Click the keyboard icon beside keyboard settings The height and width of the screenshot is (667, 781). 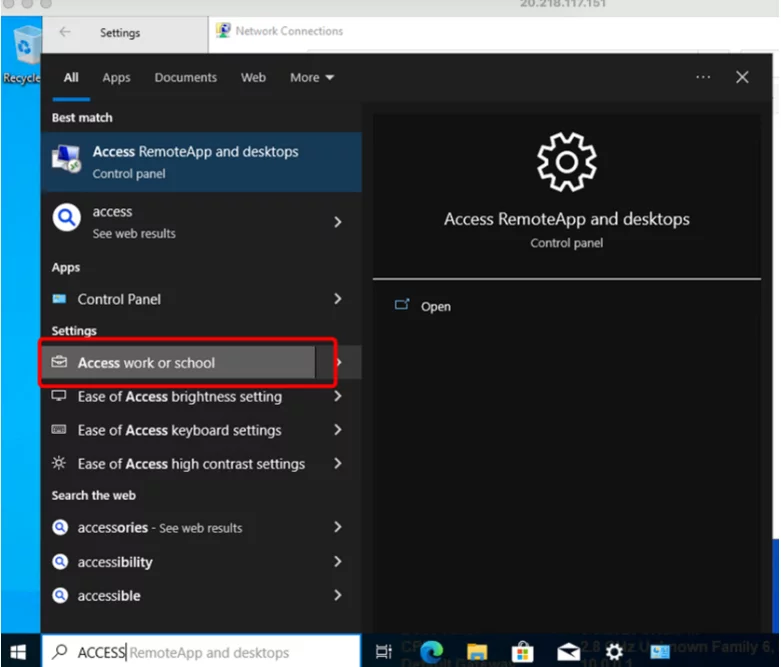coord(59,429)
